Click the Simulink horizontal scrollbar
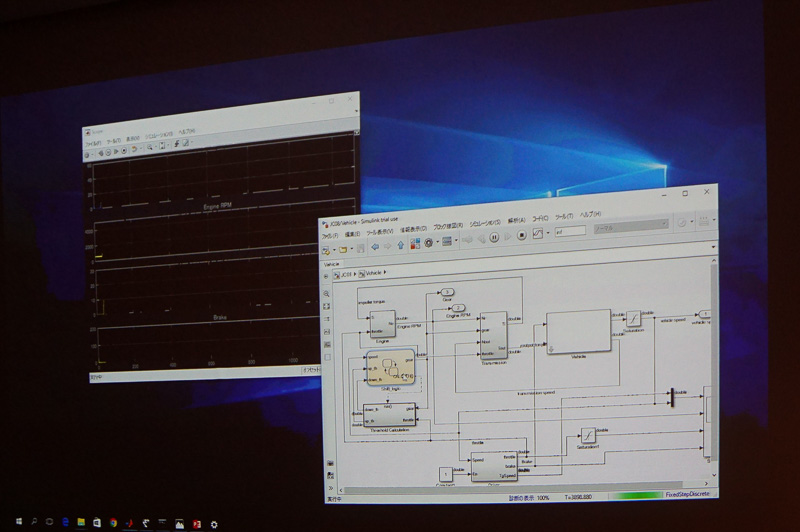Screen dimensions: 800x532 tap(514, 485)
